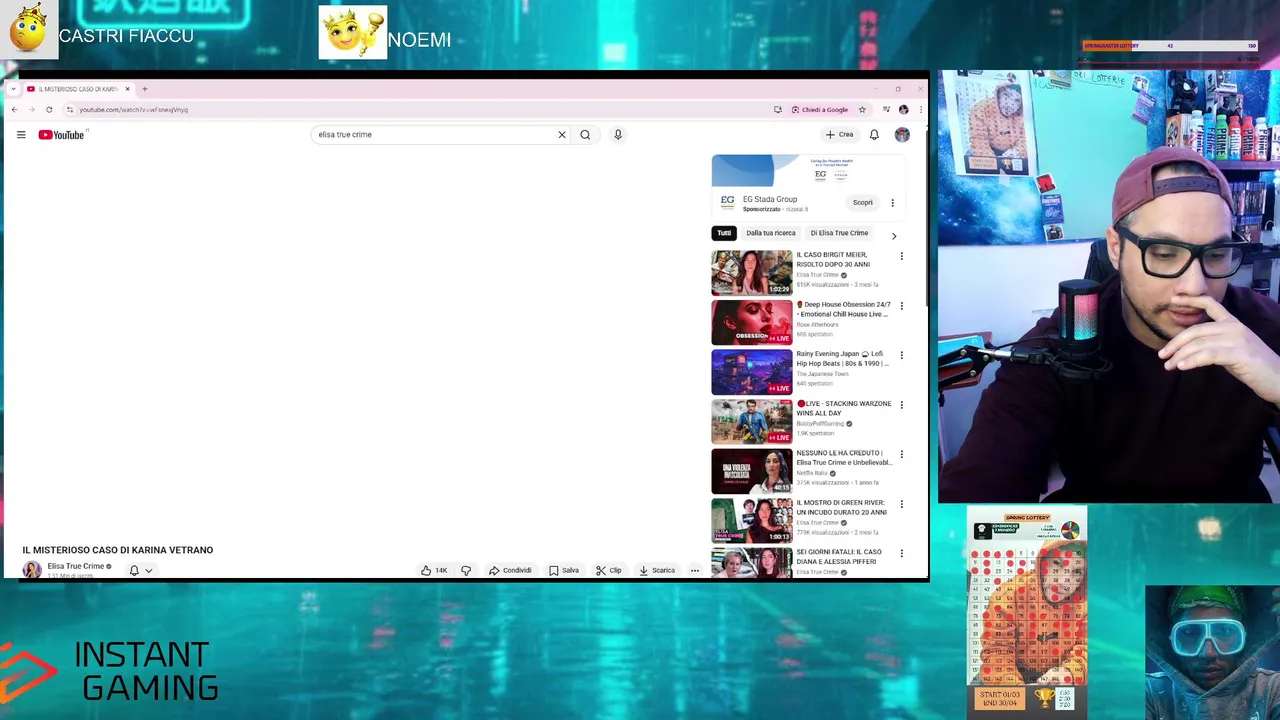Go forward with the browser forward arrow
Viewport: 1280px width, 720px height.
pos(31,110)
